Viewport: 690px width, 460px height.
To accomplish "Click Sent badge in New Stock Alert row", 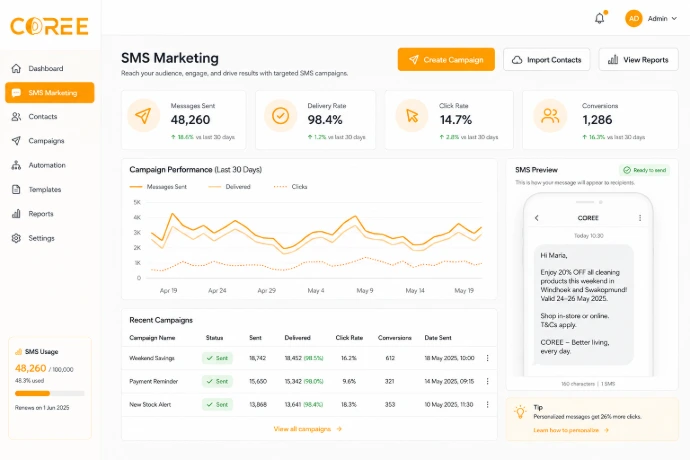I will [217, 404].
